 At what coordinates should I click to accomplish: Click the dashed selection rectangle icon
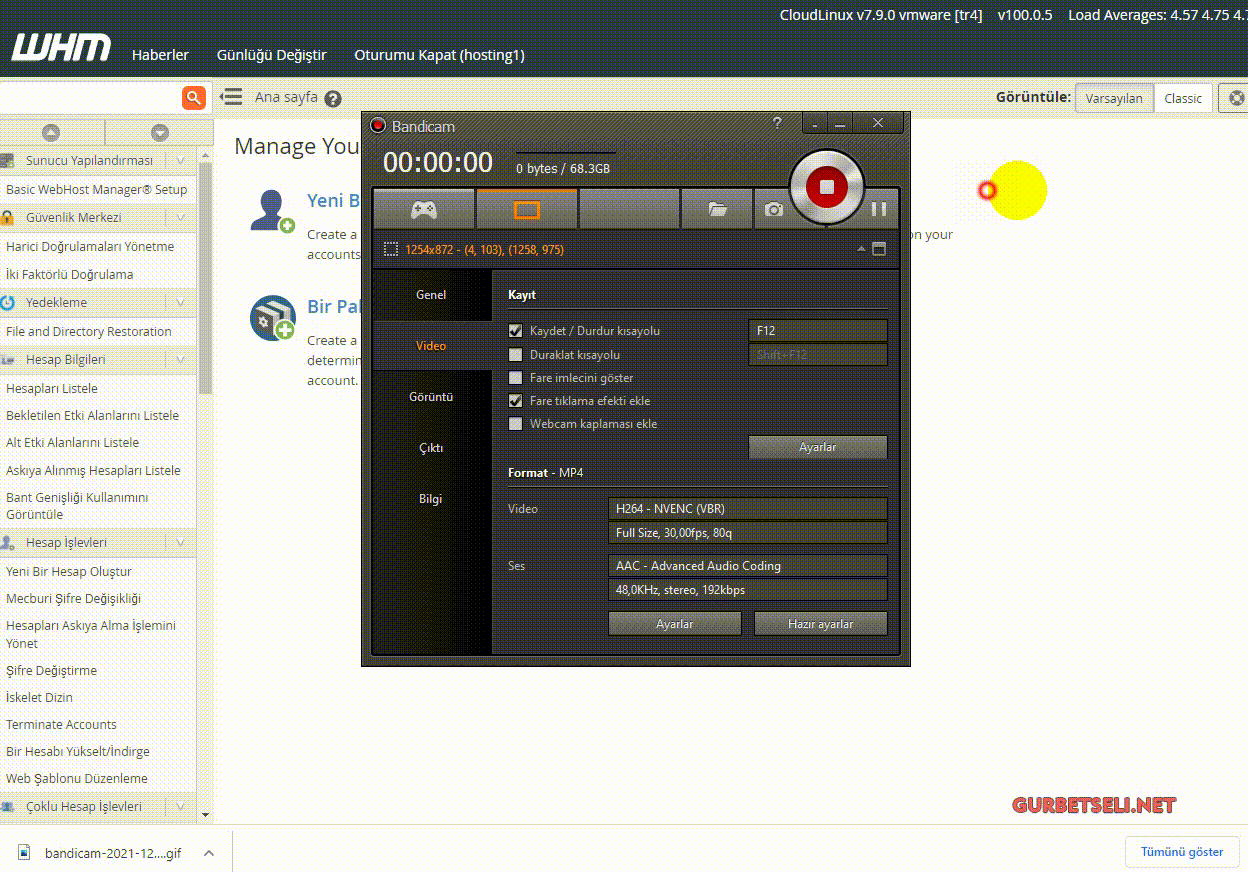click(391, 249)
